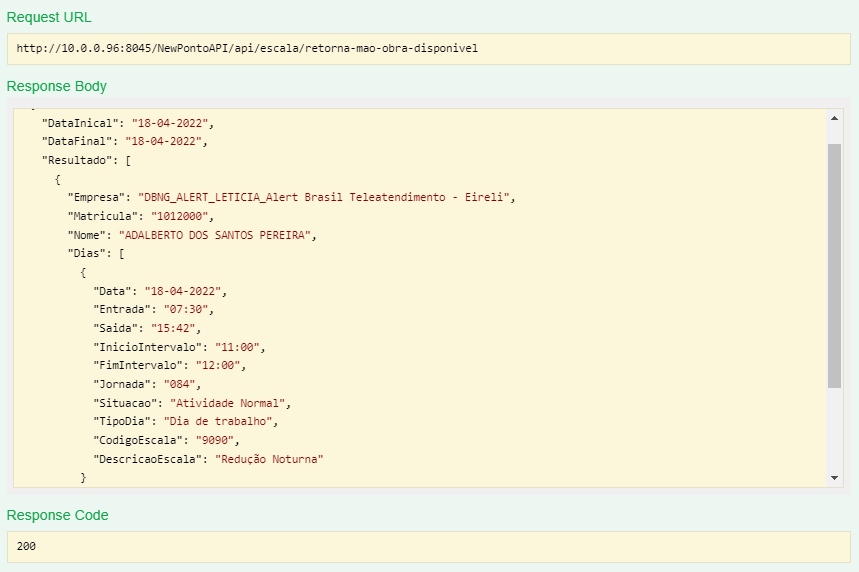Screen dimensions: 859x572
Task: Click the Empresa value DBNG_ALERT_LETICIA string
Action: (326, 197)
